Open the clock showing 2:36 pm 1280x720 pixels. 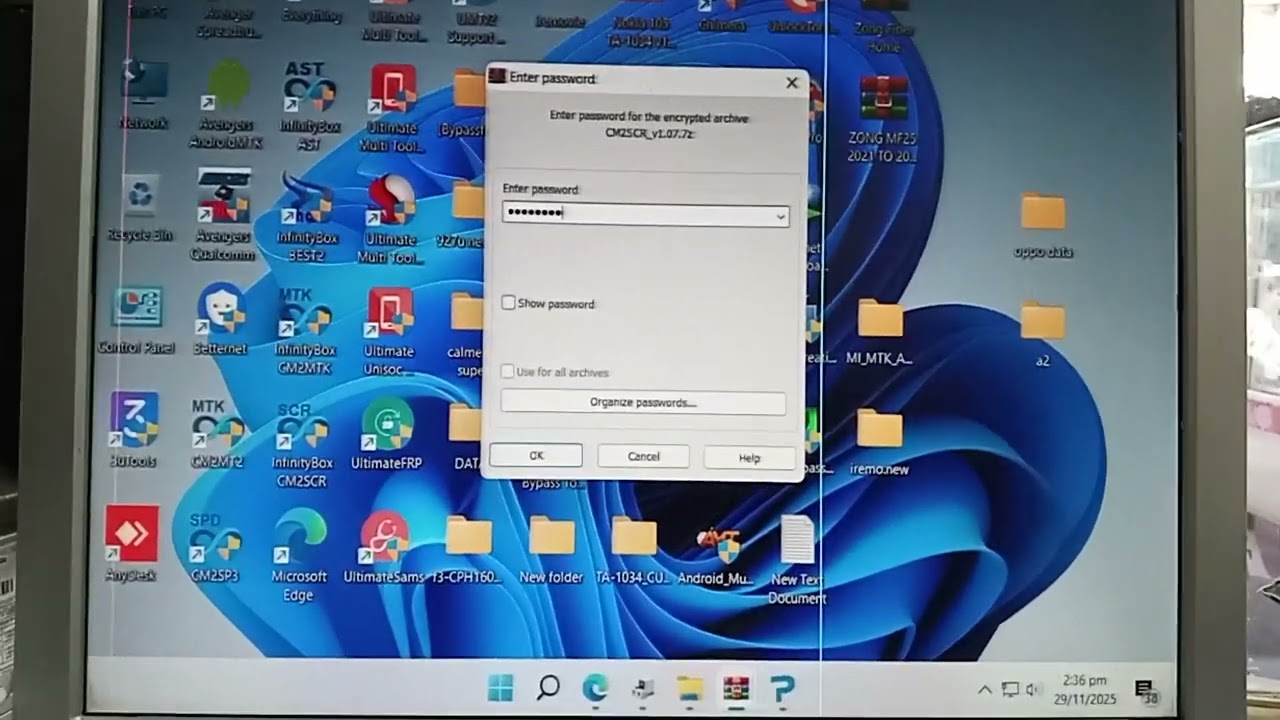click(x=1085, y=689)
